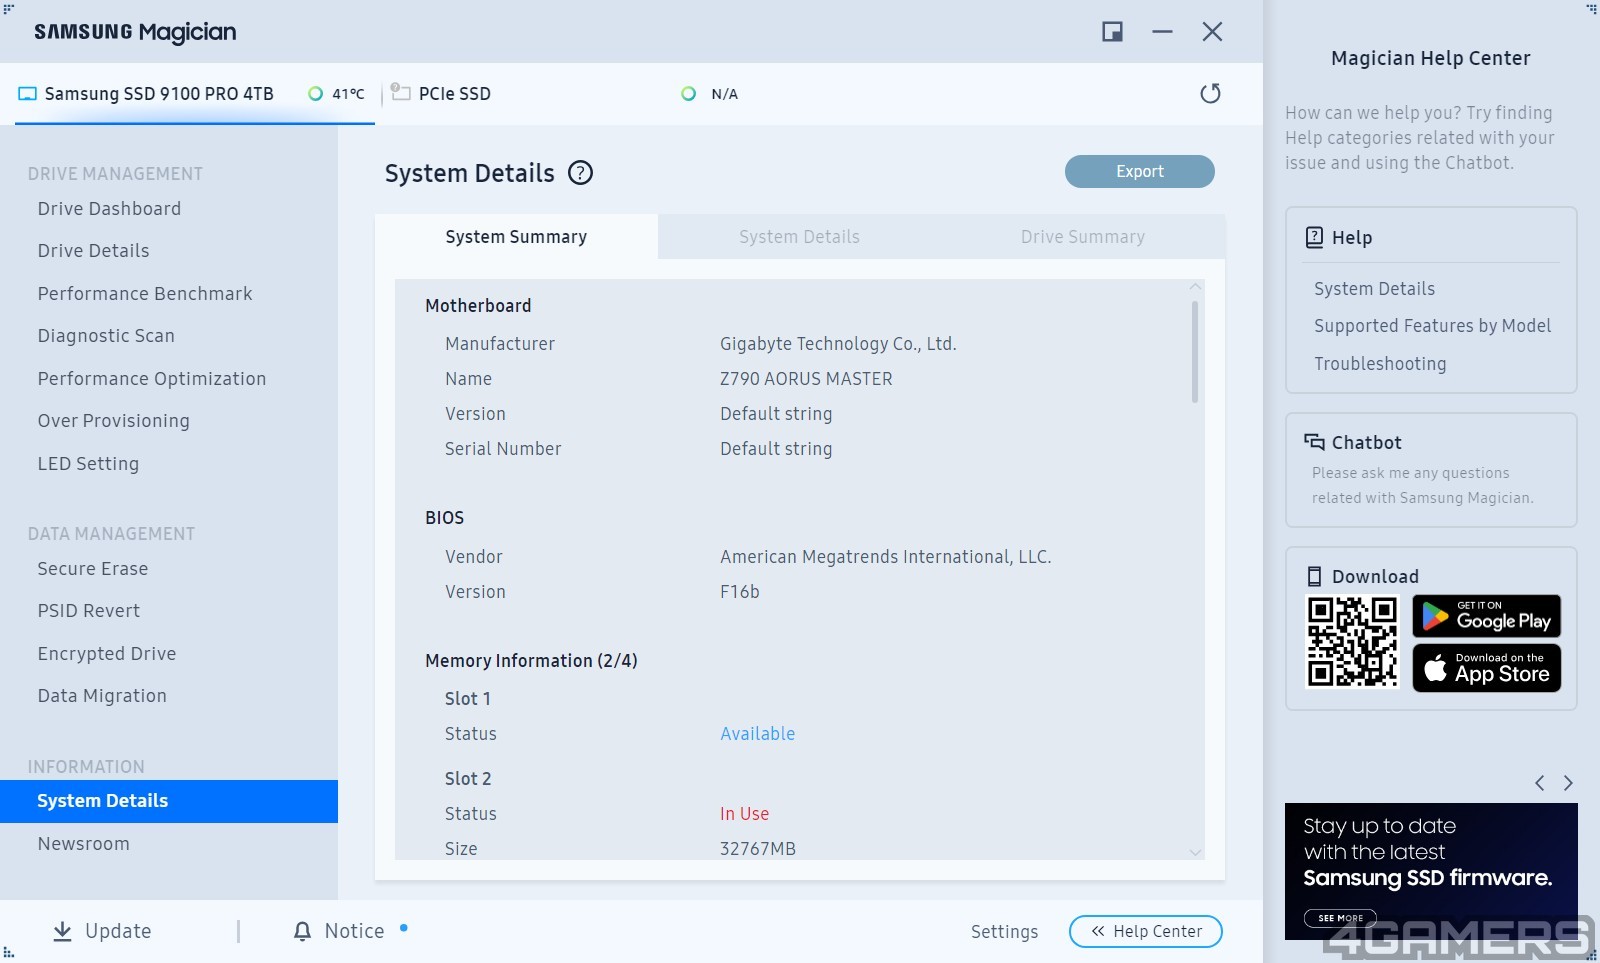Click the Slot 2 size '32767MB'
This screenshot has width=1600, height=963.
[x=758, y=848]
